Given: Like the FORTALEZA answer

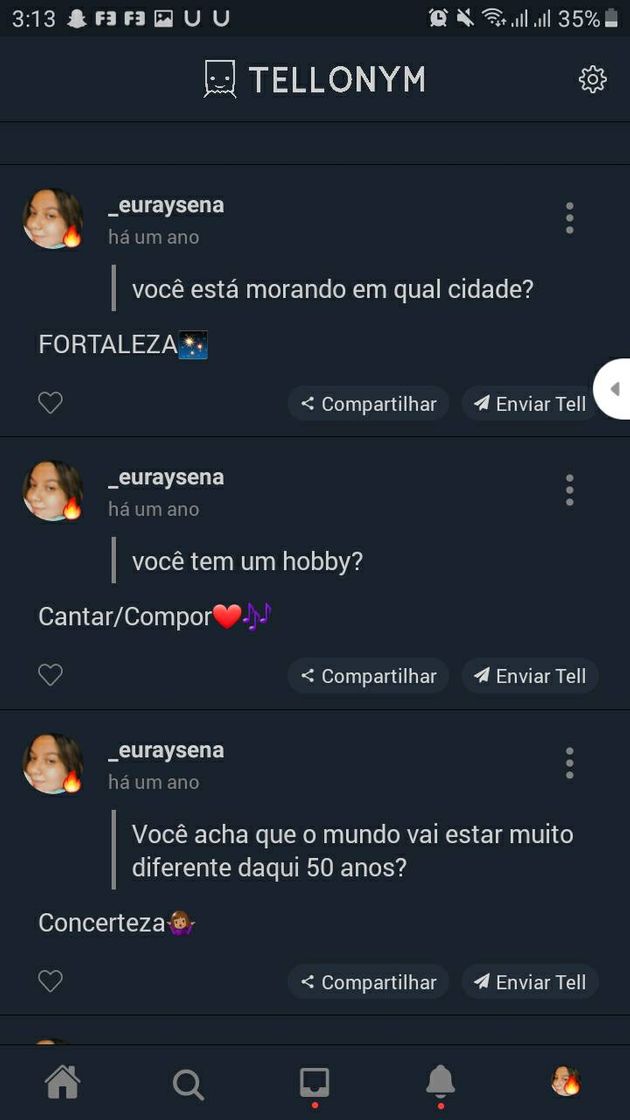Looking at the screenshot, I should click(50, 403).
